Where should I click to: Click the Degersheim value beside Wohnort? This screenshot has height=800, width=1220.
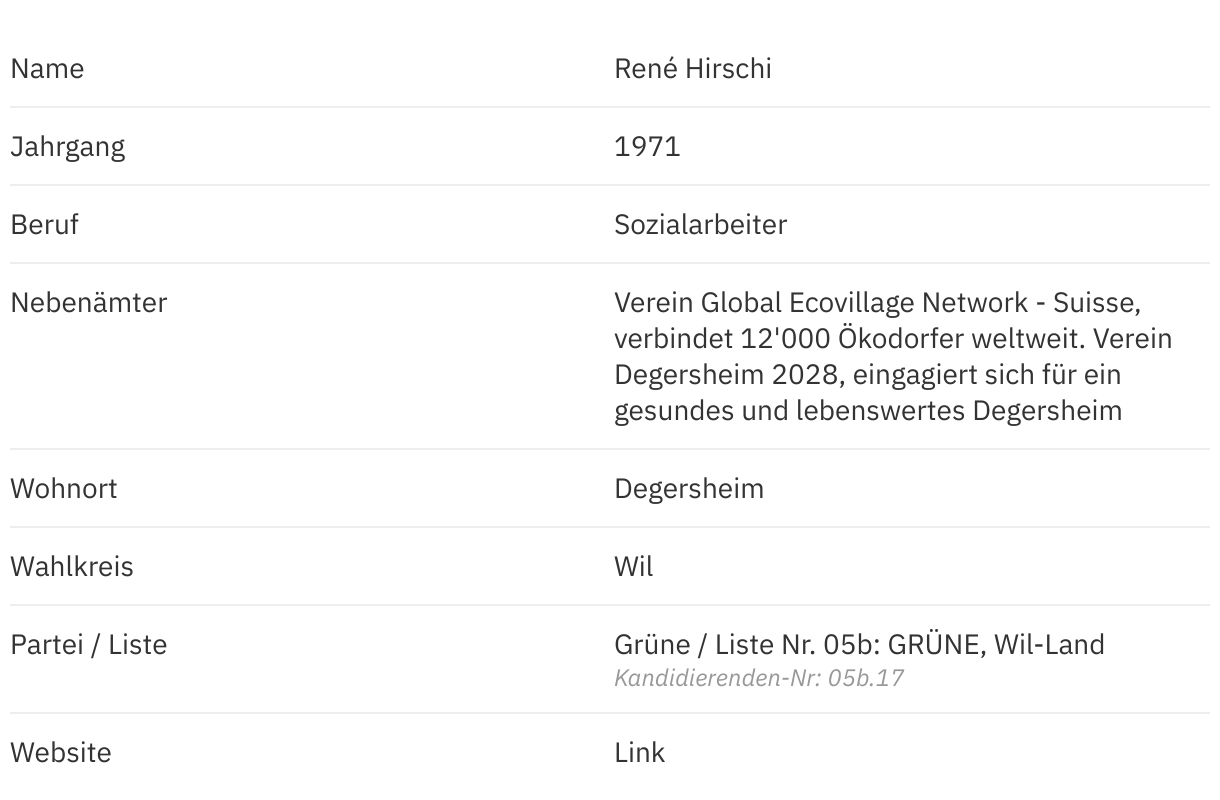pos(688,489)
